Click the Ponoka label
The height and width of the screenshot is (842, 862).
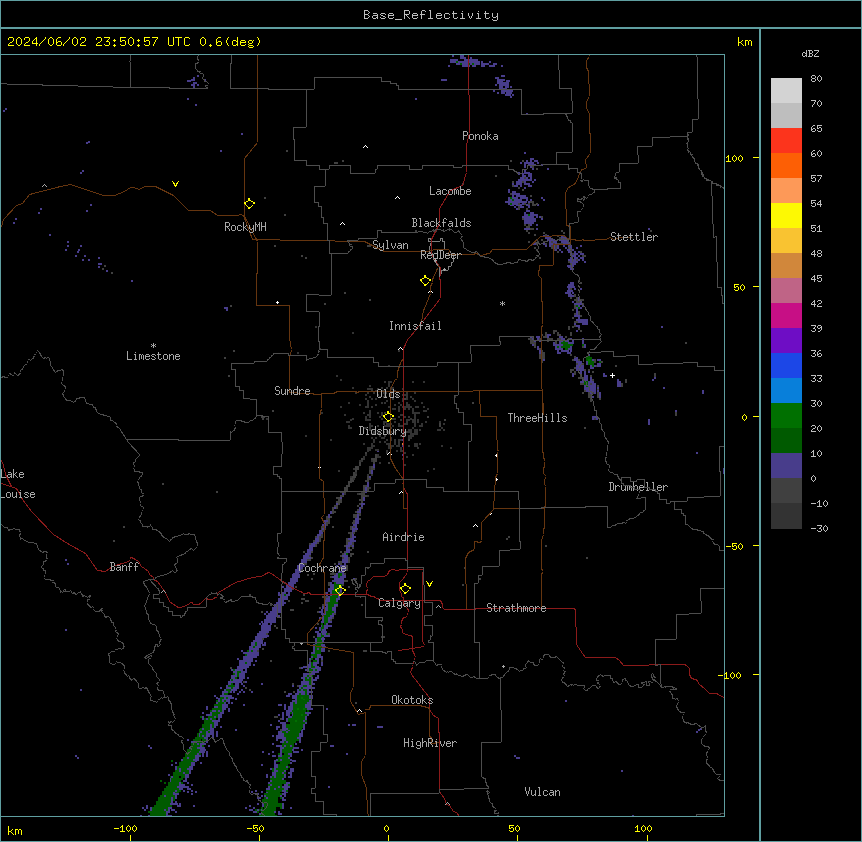[x=480, y=136]
